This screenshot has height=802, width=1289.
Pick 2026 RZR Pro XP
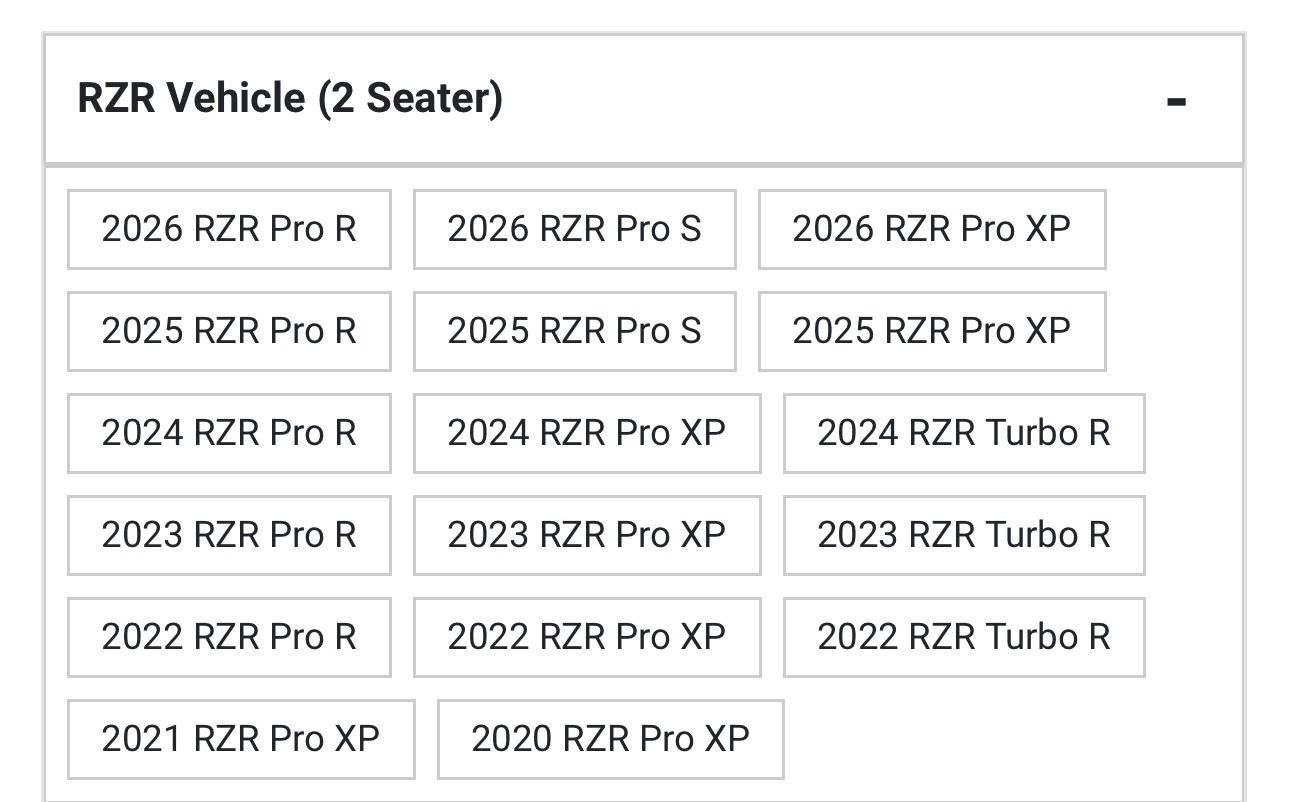[931, 229]
